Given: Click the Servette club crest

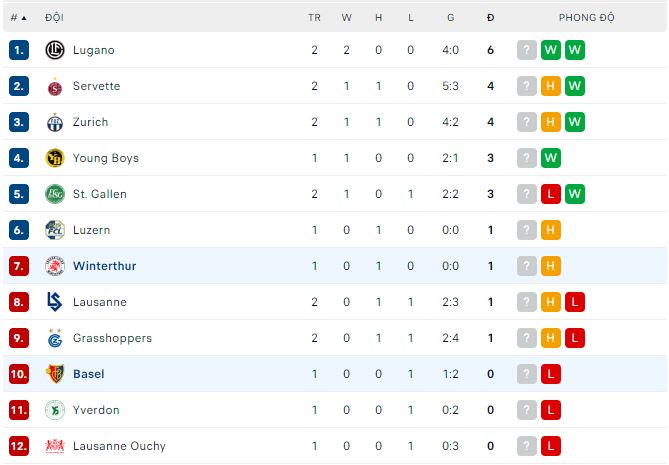Looking at the screenshot, I should (x=55, y=86).
